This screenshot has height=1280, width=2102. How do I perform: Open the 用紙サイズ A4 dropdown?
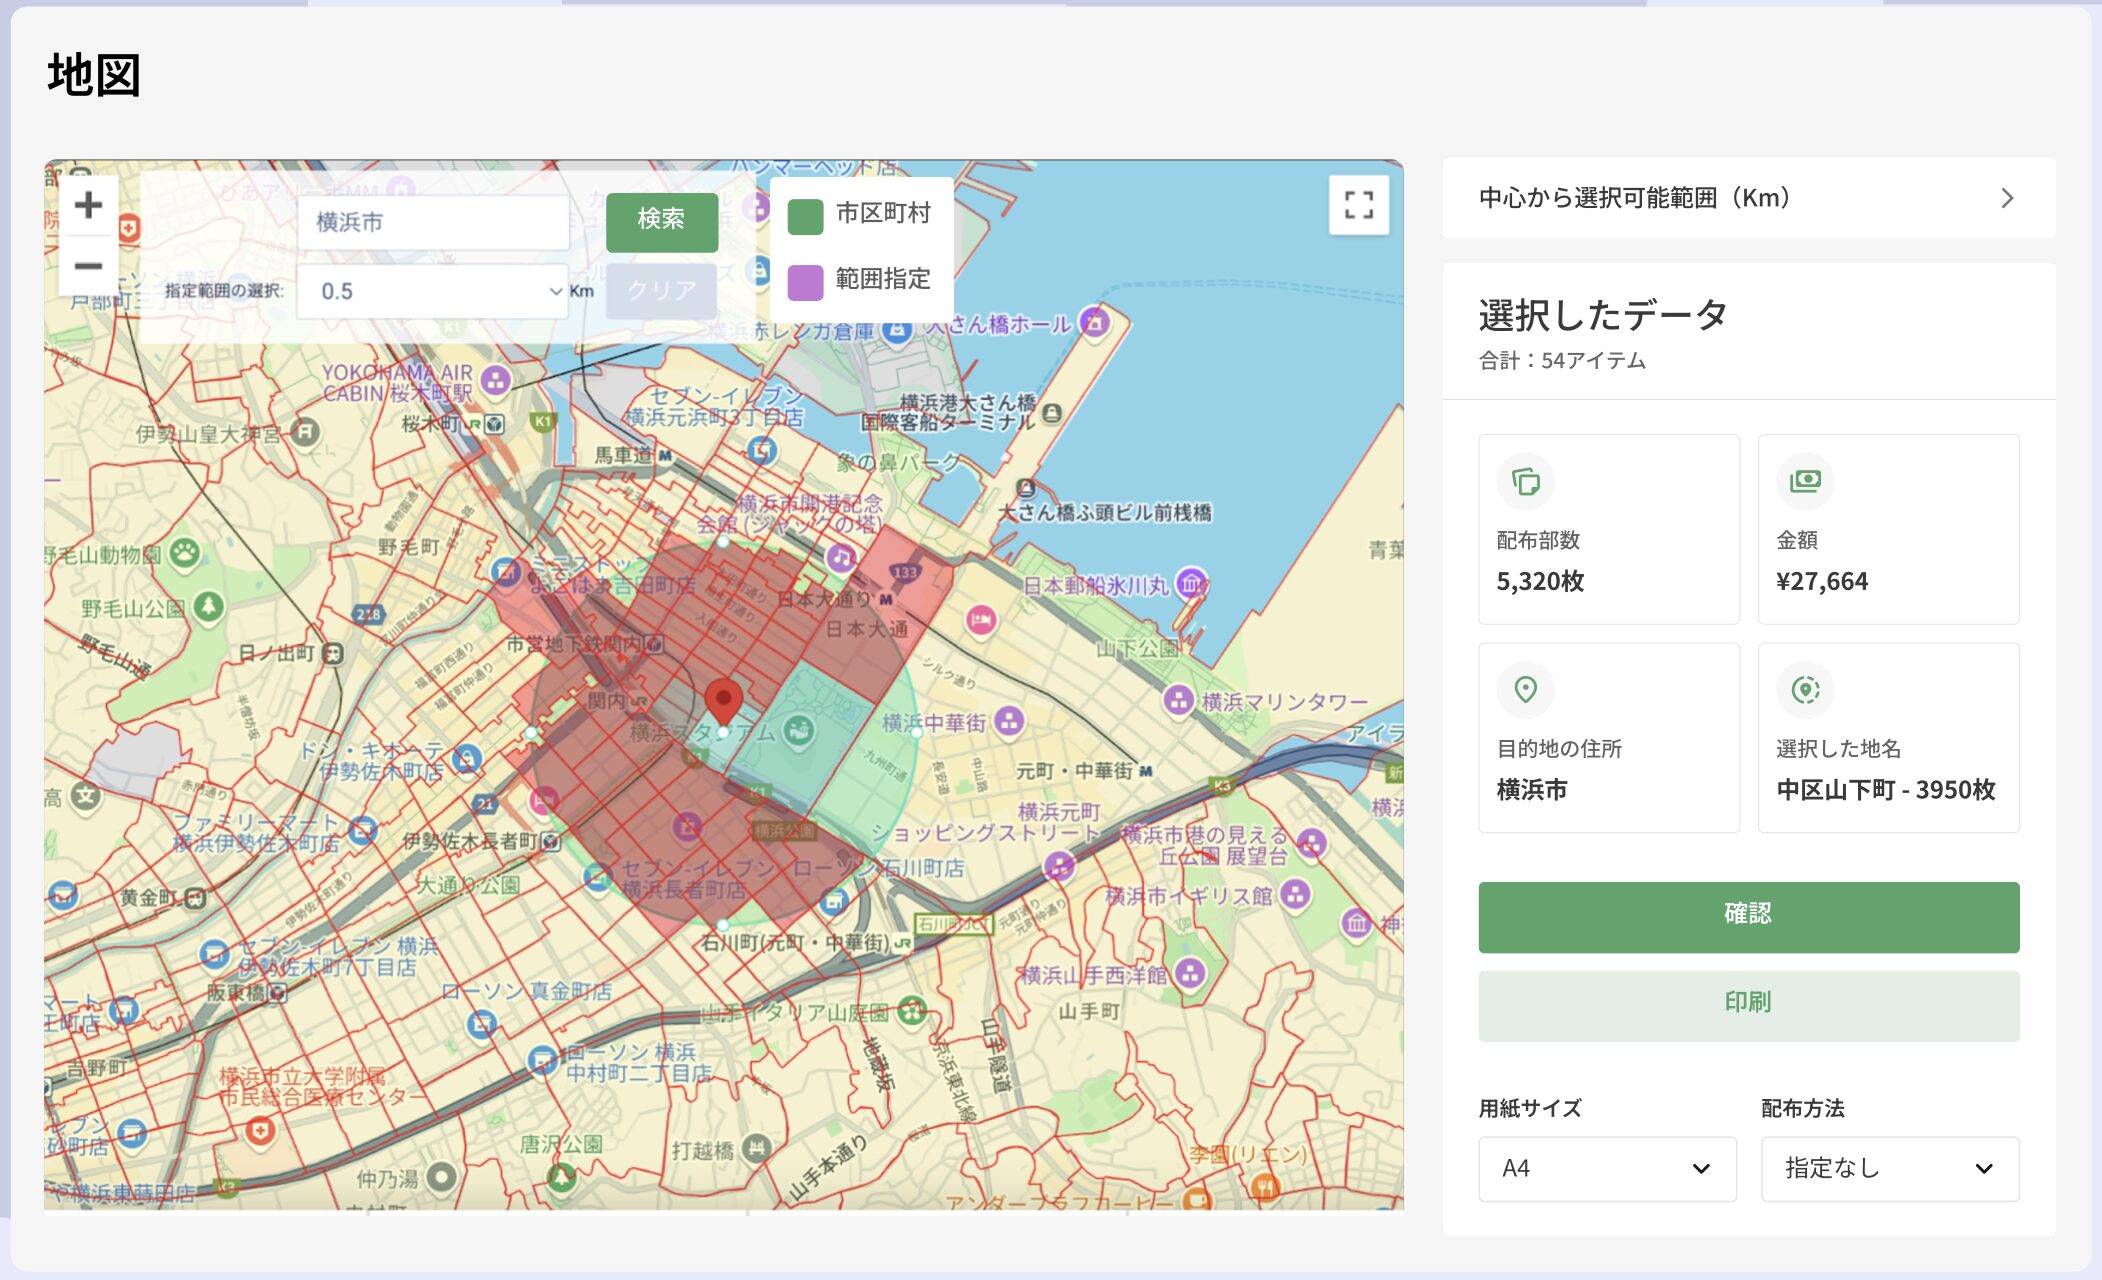tap(1606, 1168)
